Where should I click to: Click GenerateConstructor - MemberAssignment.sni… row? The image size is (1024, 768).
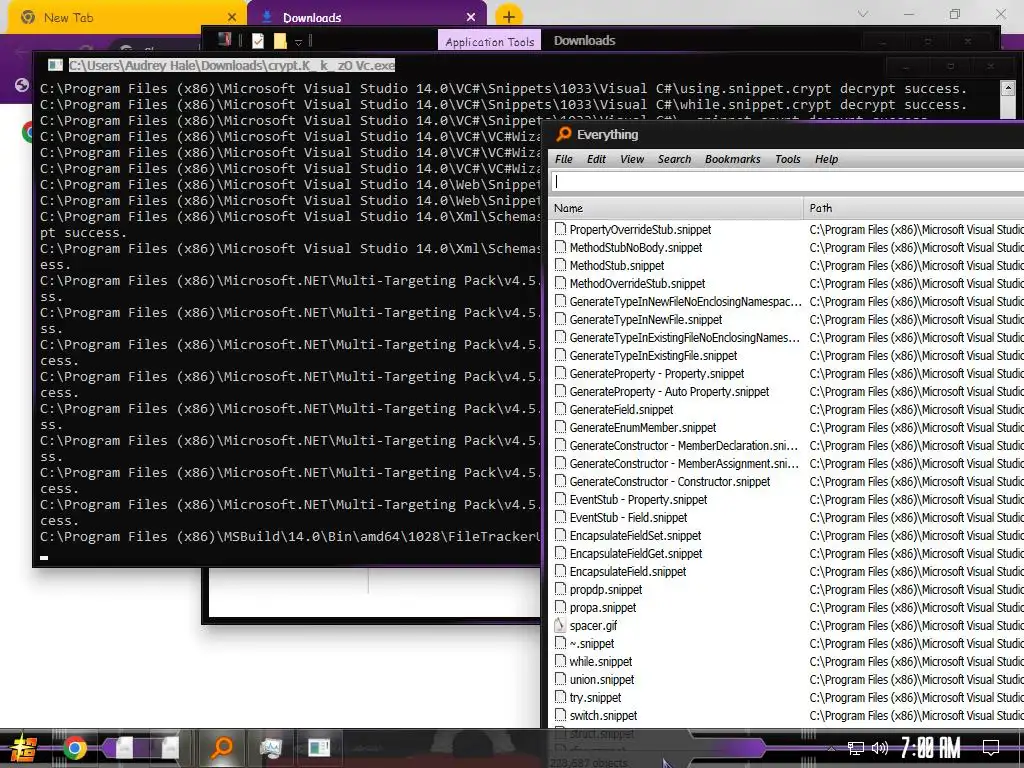click(786, 464)
